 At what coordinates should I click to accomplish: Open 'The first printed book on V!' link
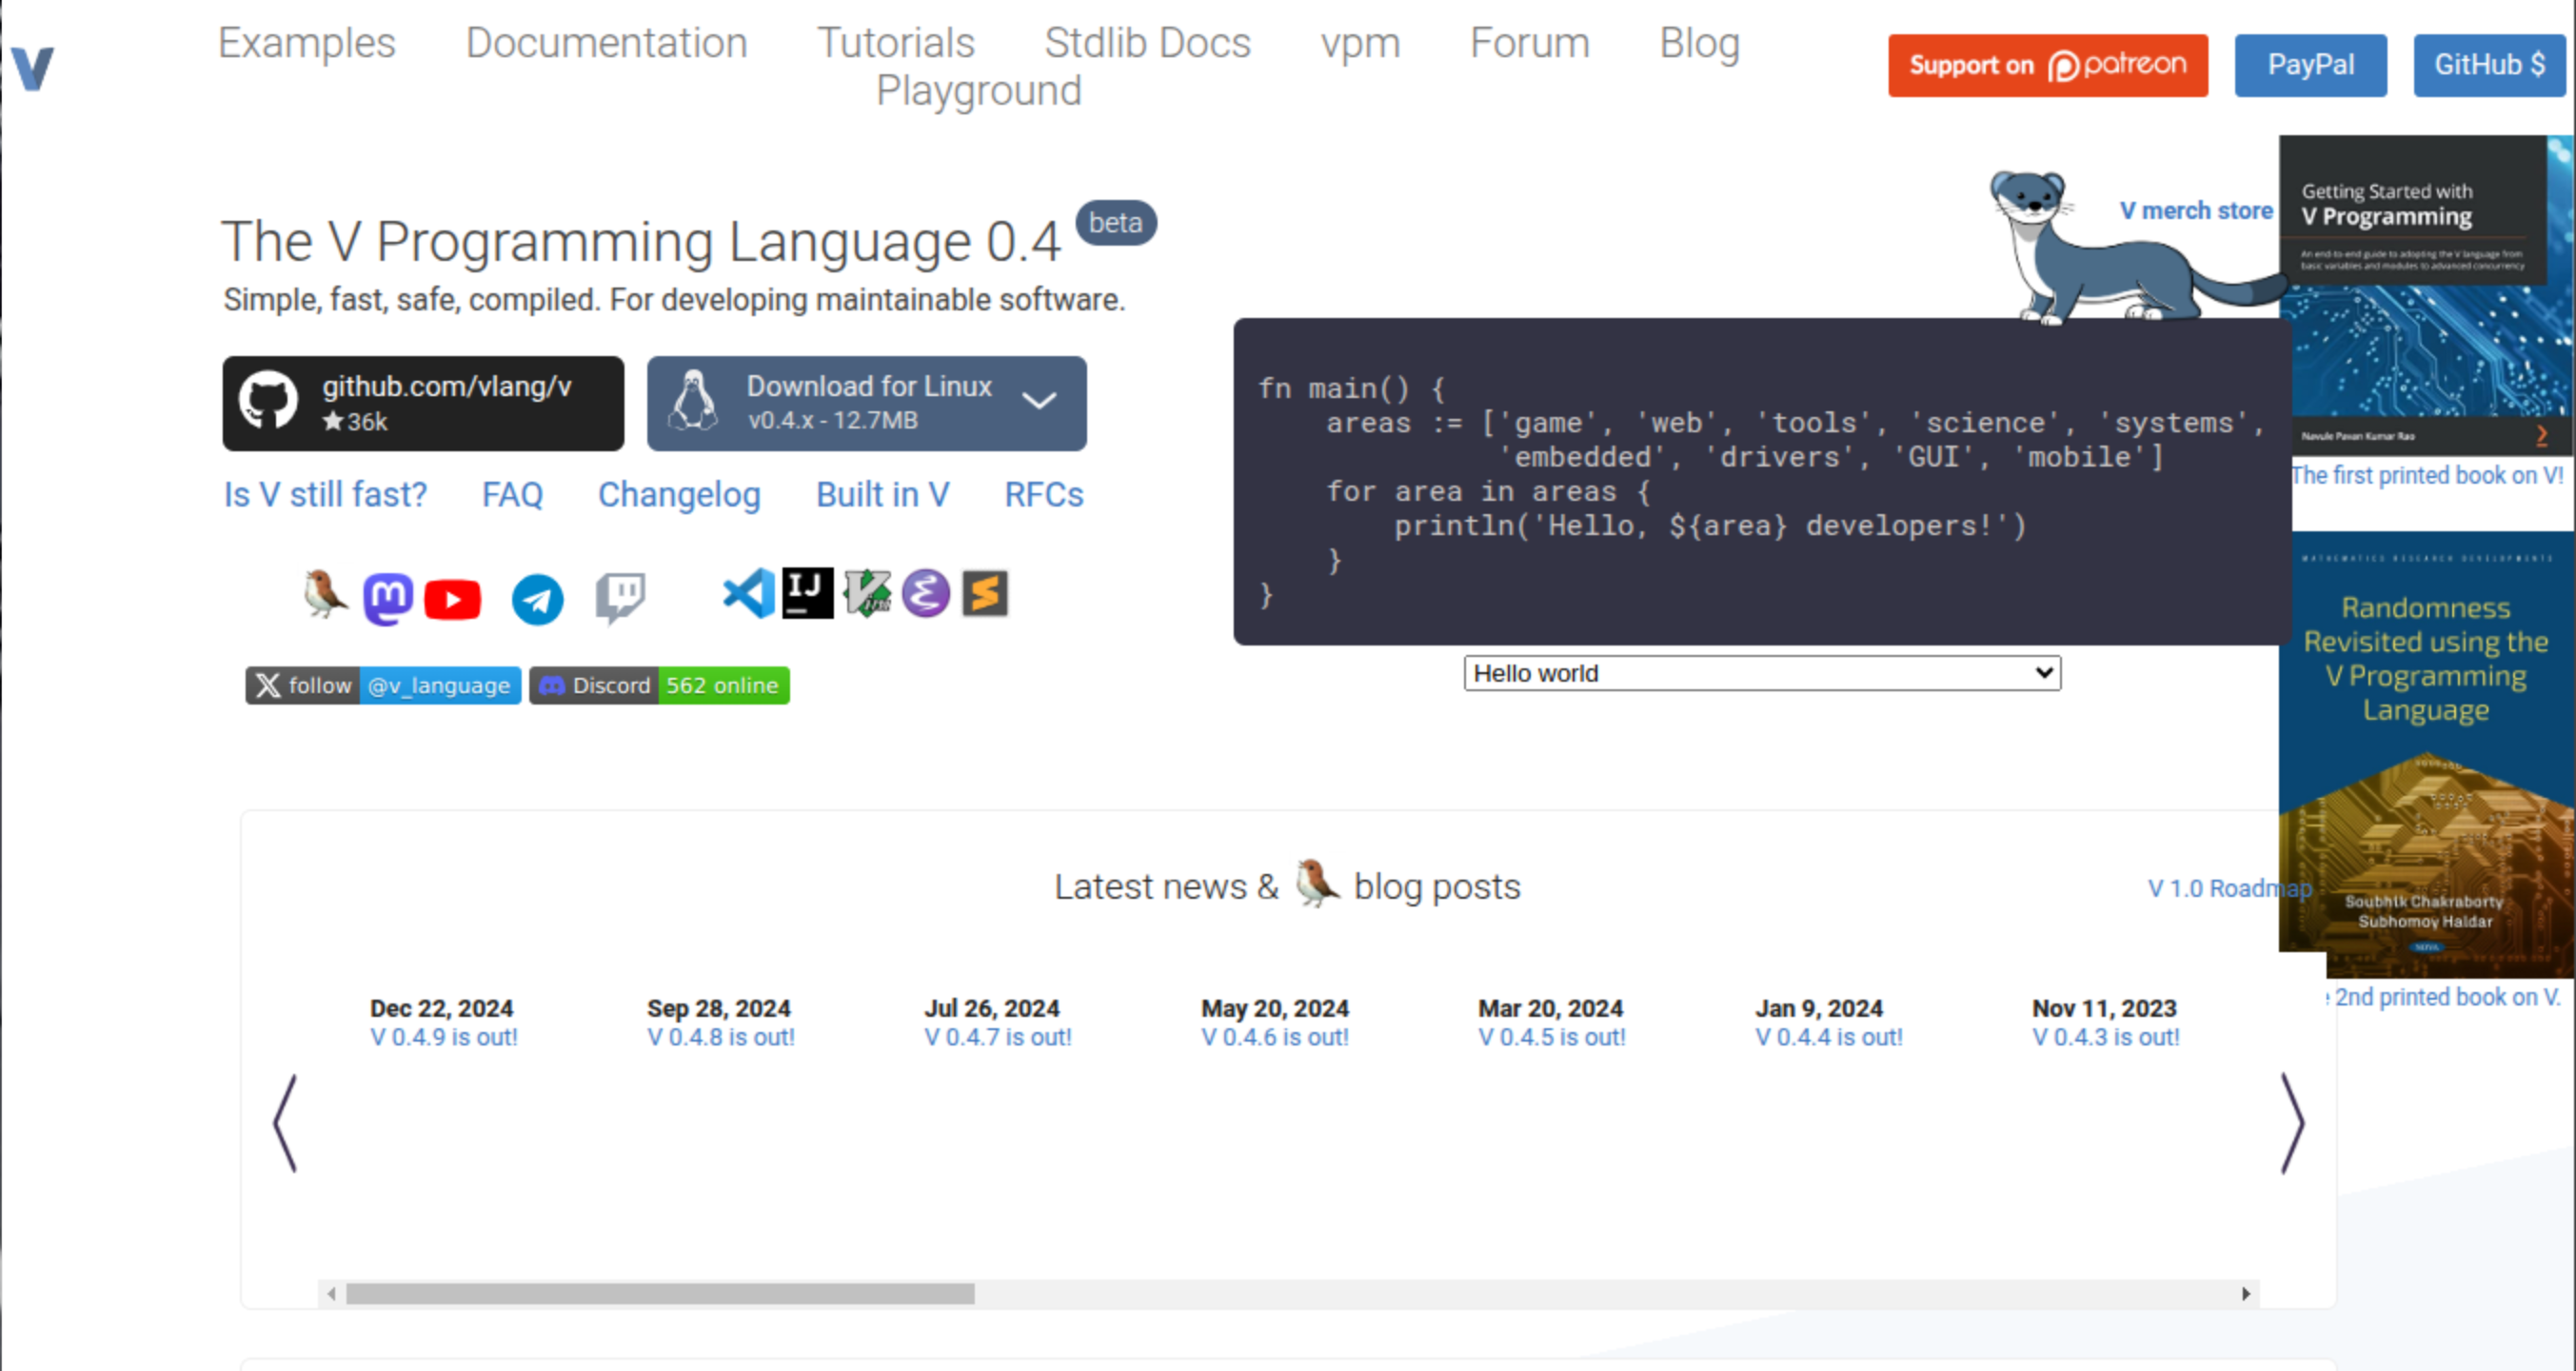click(2427, 475)
